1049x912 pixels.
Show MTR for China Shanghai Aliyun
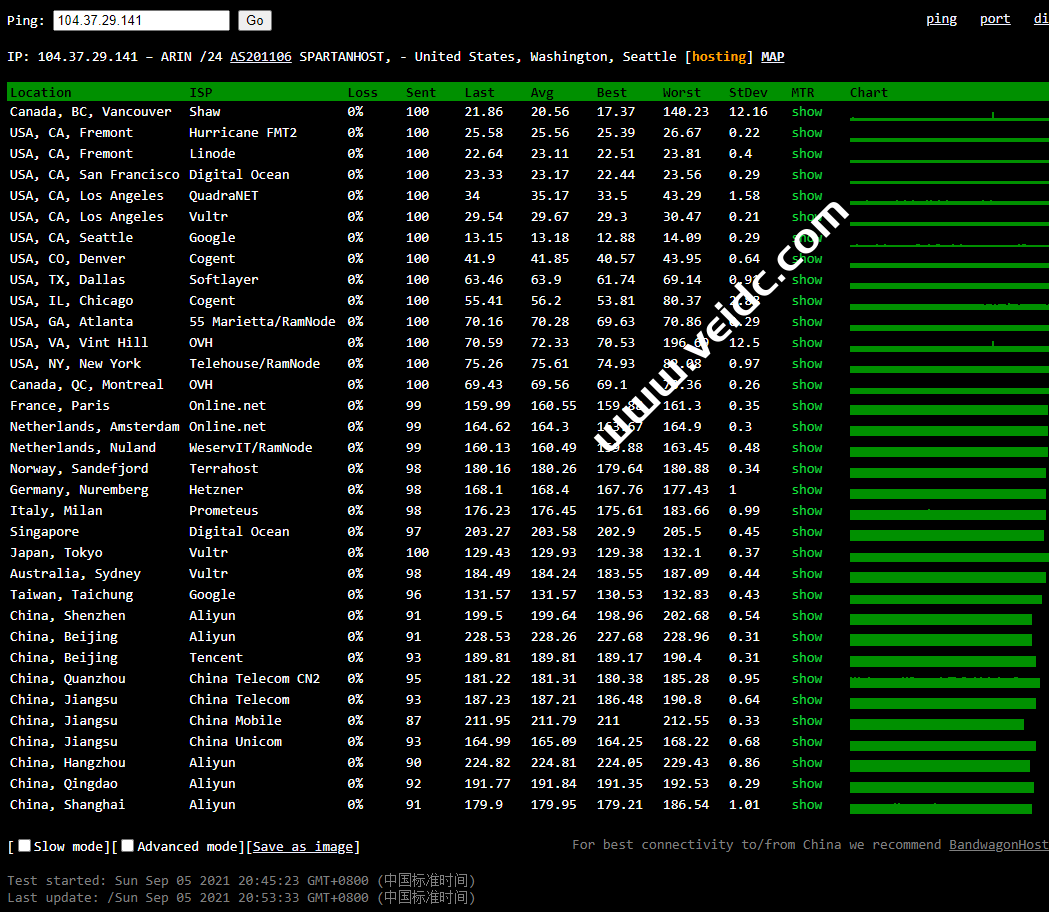coord(807,805)
